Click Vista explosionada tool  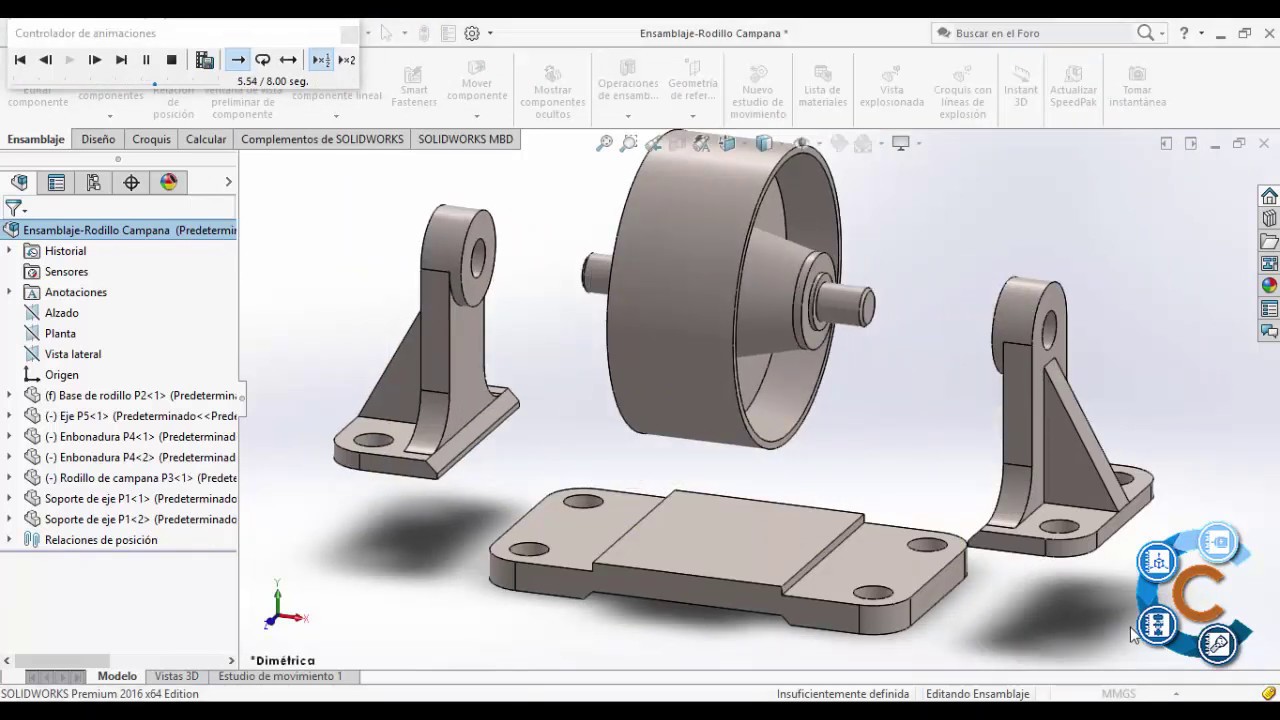(x=891, y=87)
